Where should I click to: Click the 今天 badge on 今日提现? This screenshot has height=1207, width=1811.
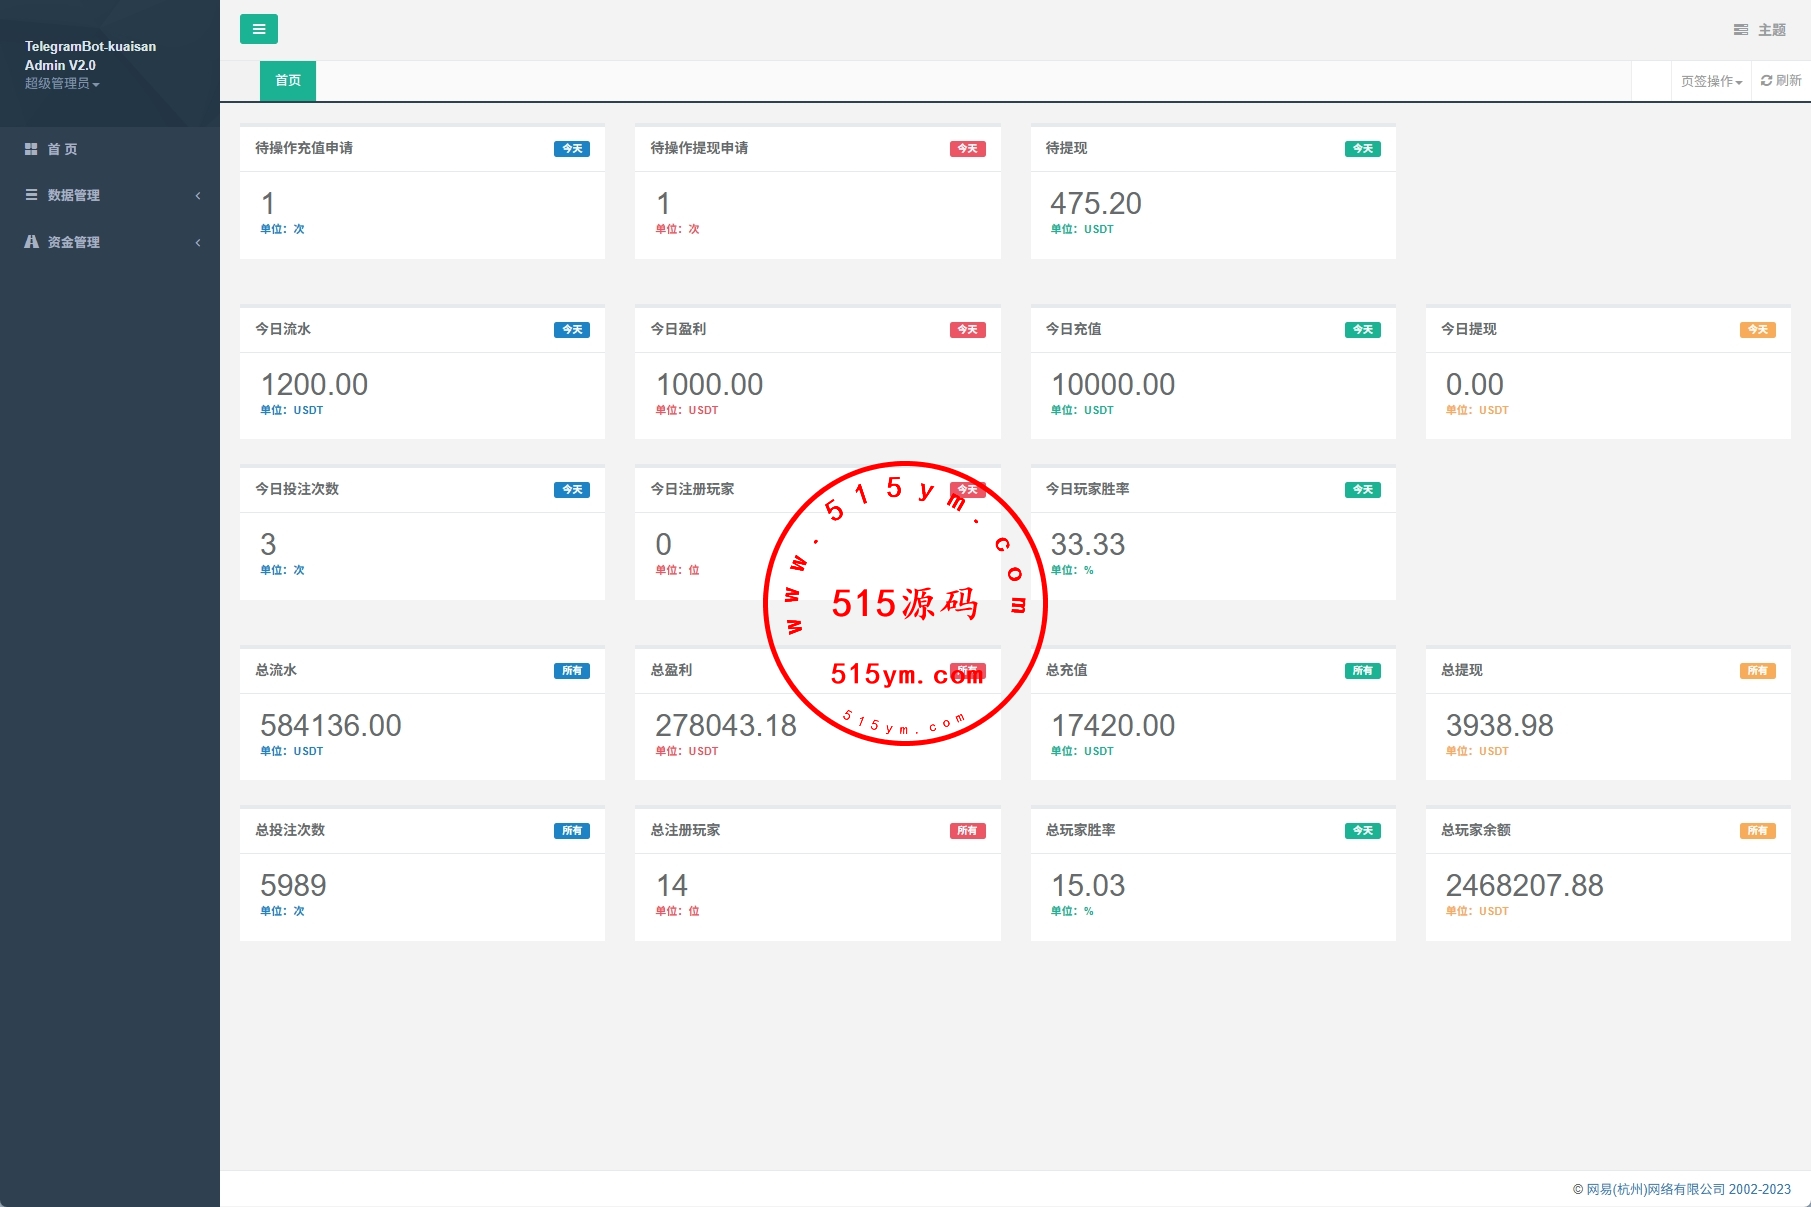pos(1757,330)
